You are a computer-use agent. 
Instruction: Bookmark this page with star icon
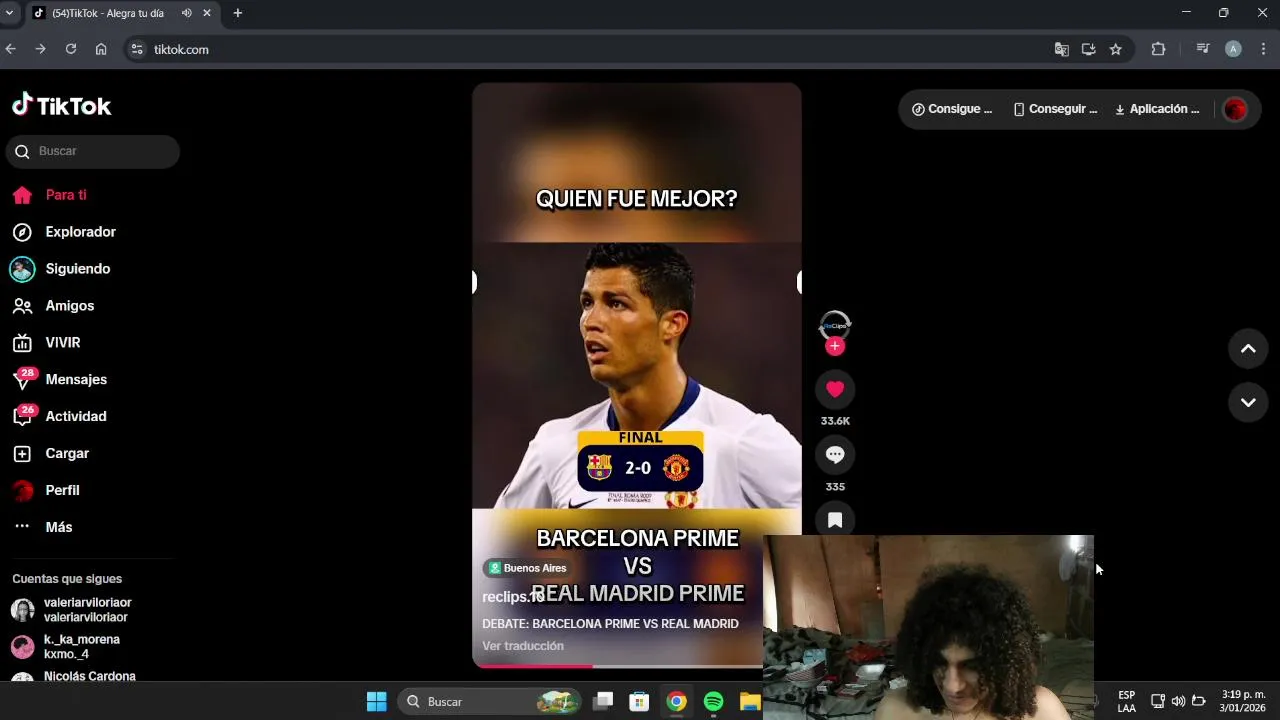[1116, 49]
